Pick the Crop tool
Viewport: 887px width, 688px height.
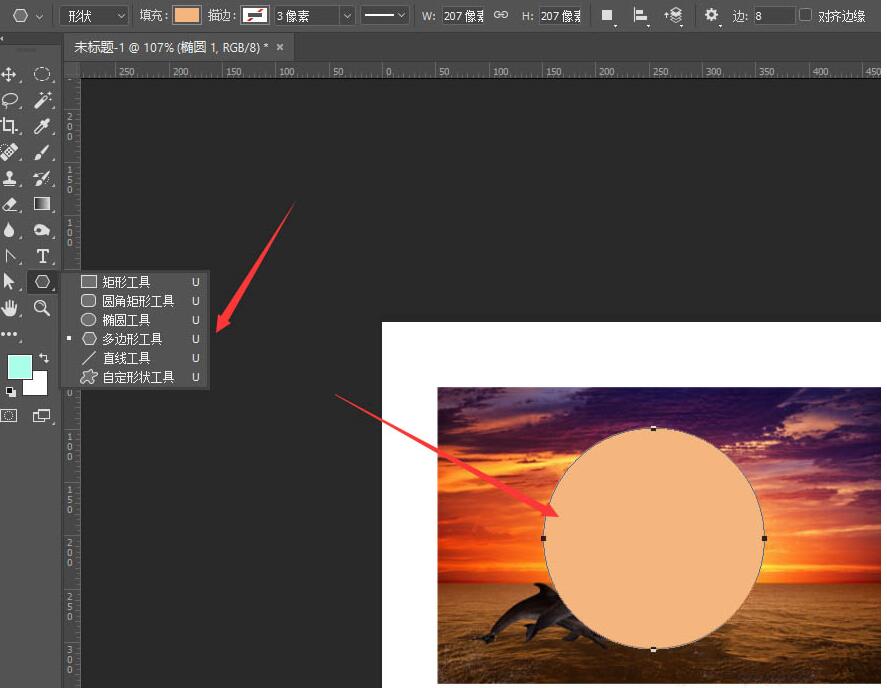coord(10,126)
